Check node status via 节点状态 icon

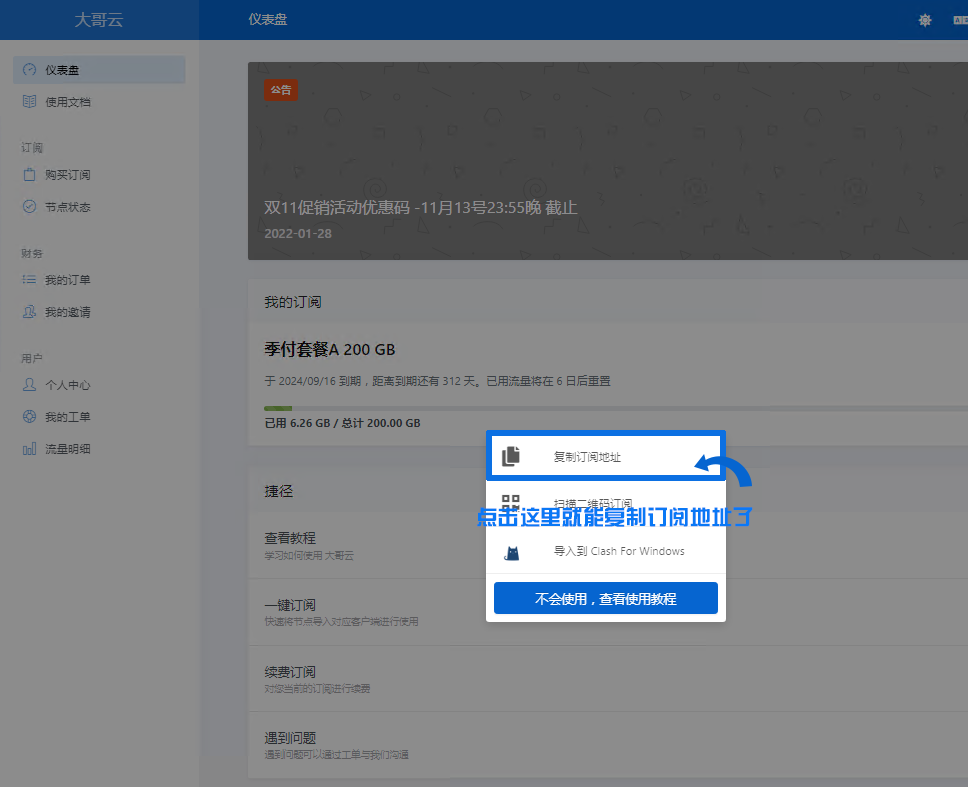point(28,207)
